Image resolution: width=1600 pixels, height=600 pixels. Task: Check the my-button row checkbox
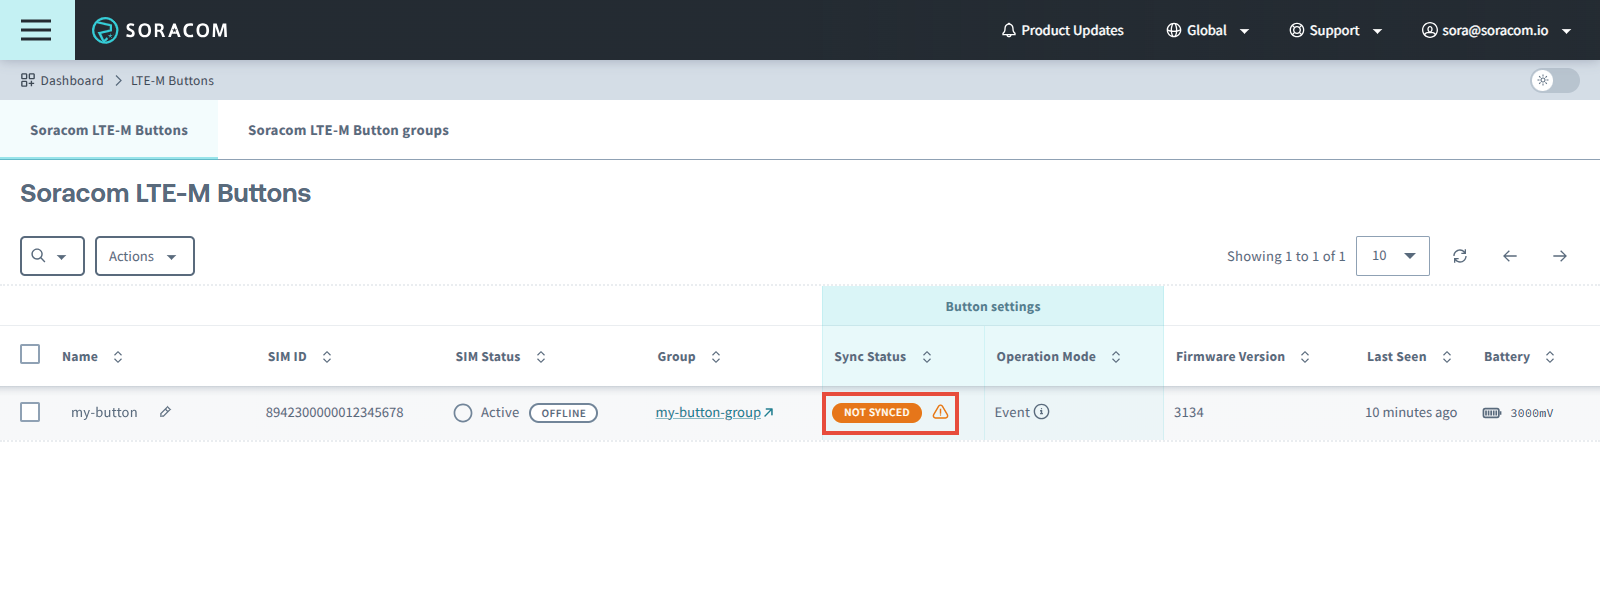pyautogui.click(x=30, y=412)
